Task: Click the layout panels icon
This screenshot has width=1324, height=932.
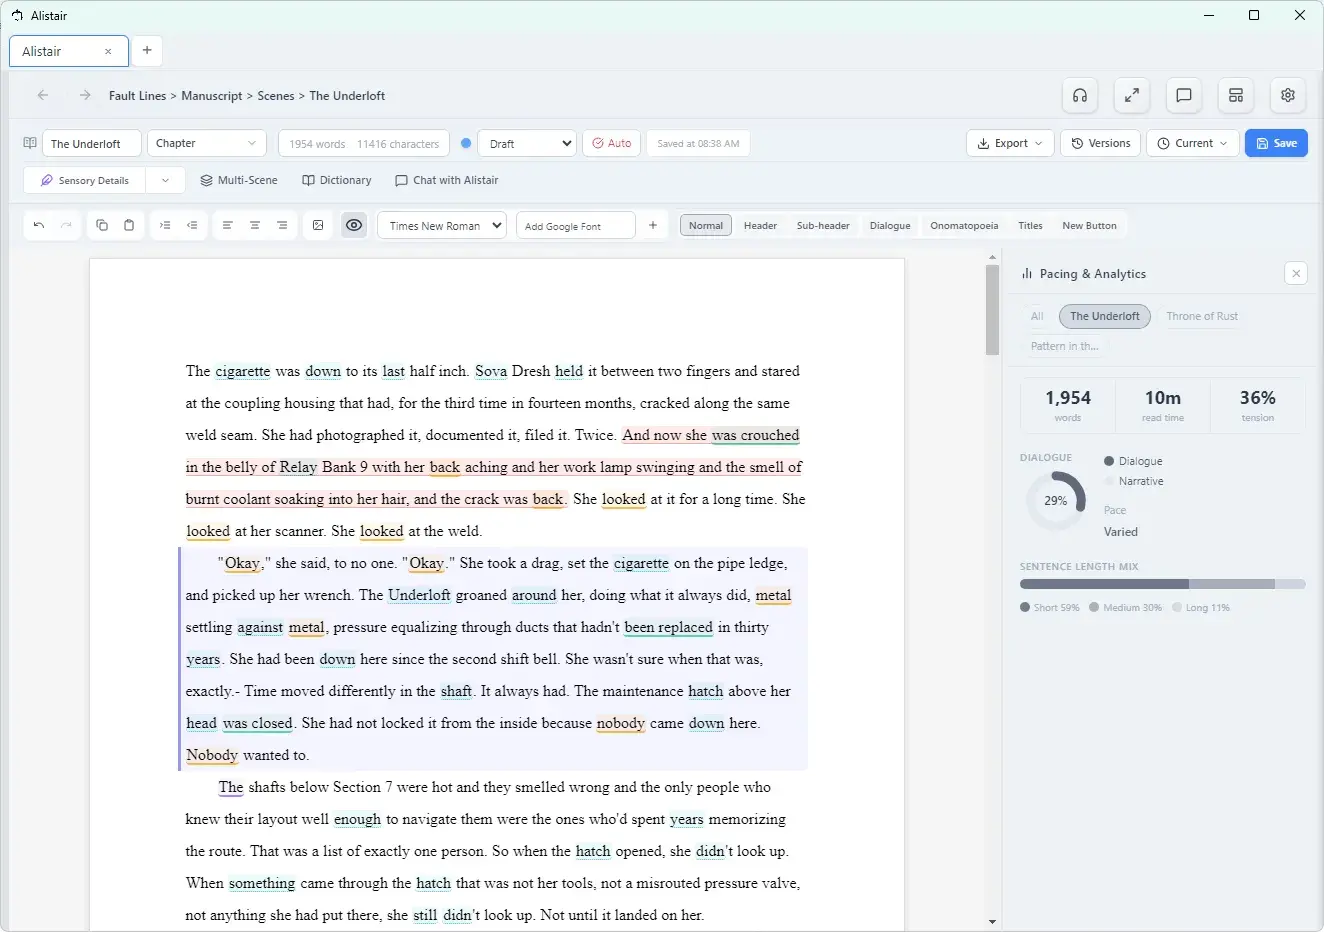Action: (x=1236, y=96)
